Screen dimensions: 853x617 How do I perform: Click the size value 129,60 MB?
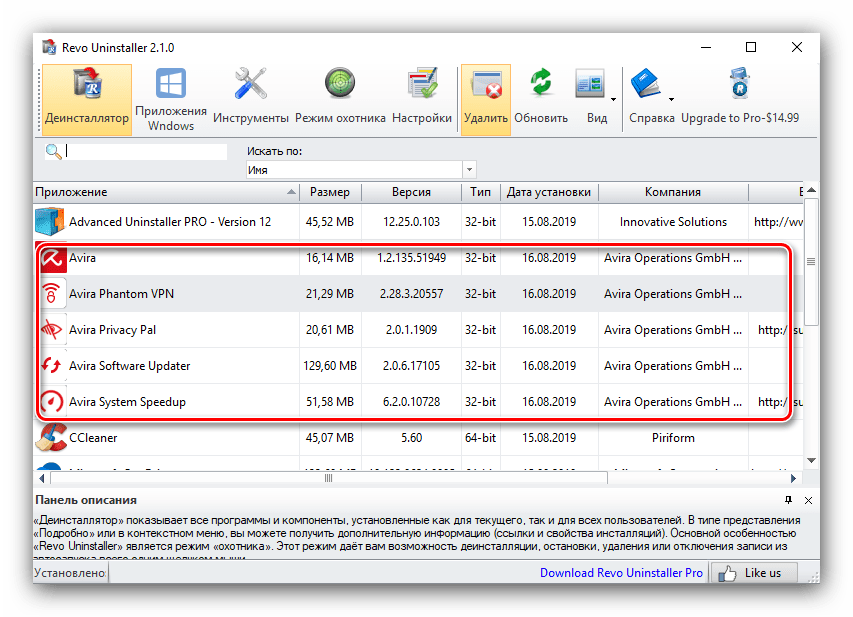point(330,366)
